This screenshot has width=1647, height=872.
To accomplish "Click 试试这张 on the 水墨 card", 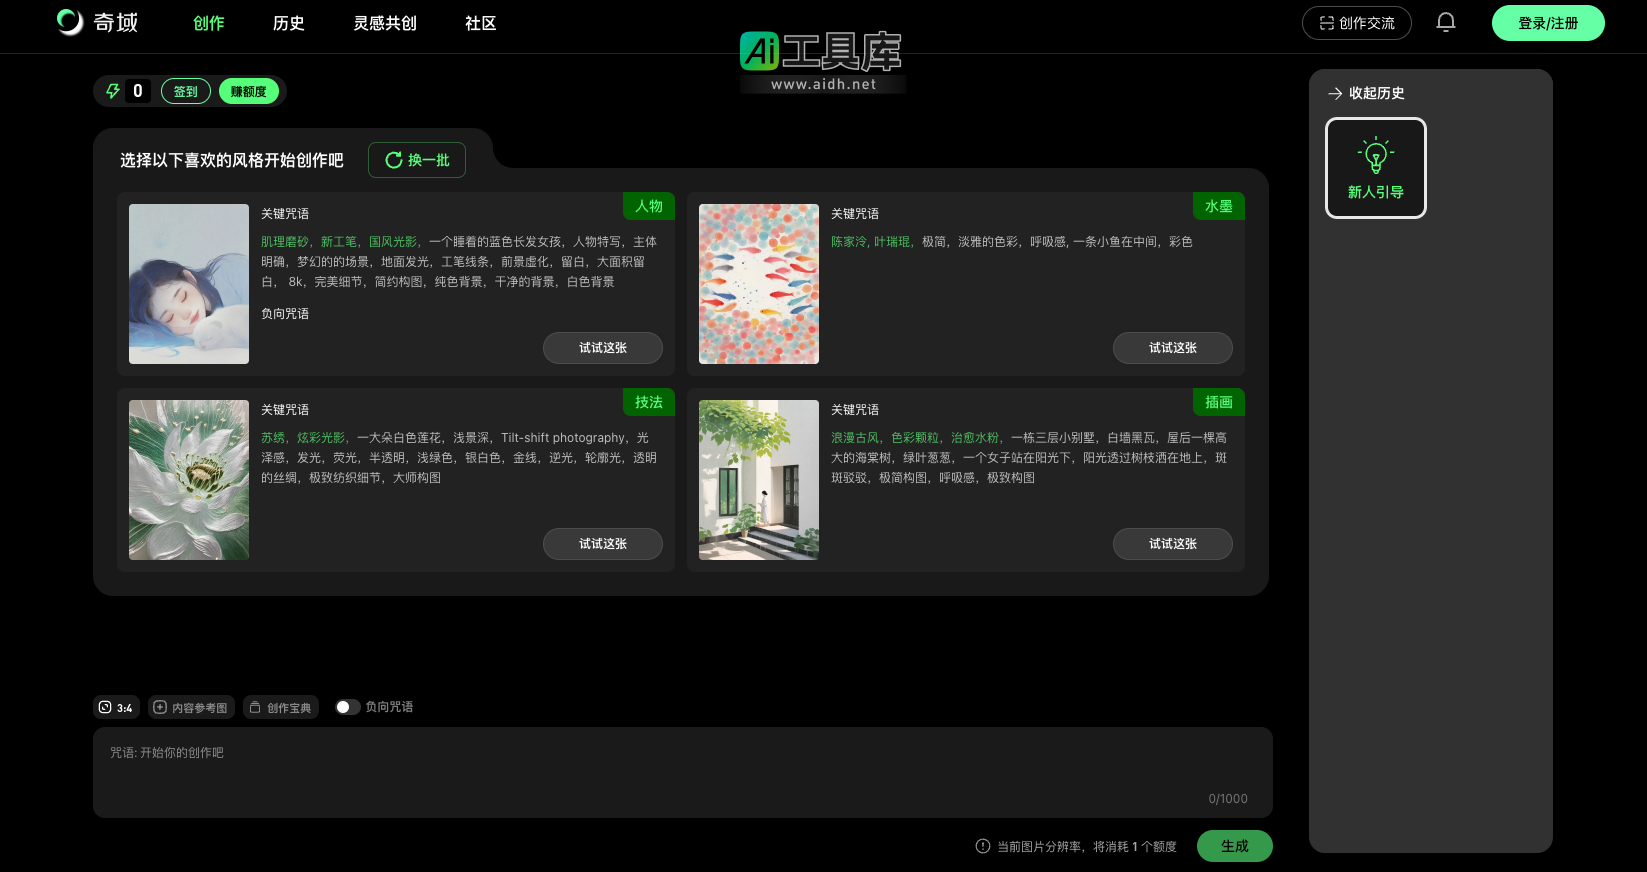I will 1173,348.
